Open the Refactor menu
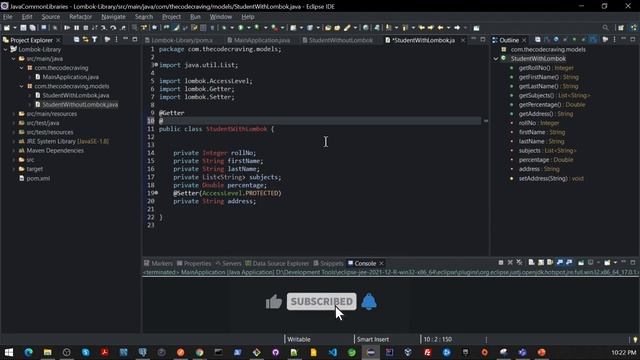 pyautogui.click(x=80, y=17)
